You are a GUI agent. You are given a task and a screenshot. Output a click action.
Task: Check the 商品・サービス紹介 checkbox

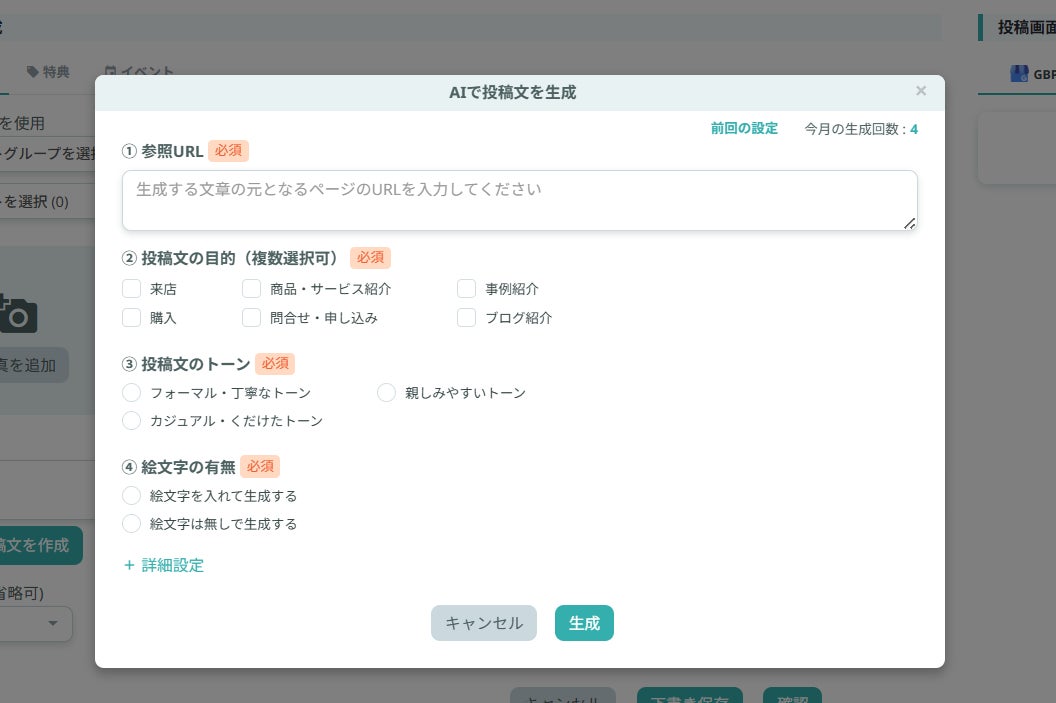[251, 289]
